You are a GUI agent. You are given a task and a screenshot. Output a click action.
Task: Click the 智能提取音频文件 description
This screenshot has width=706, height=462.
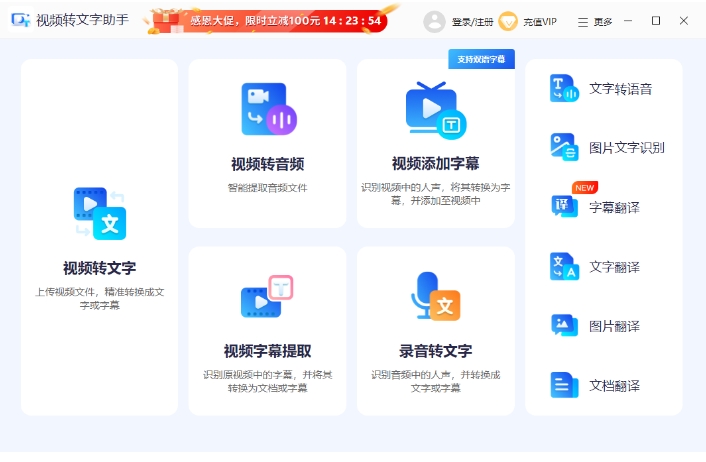point(267,188)
